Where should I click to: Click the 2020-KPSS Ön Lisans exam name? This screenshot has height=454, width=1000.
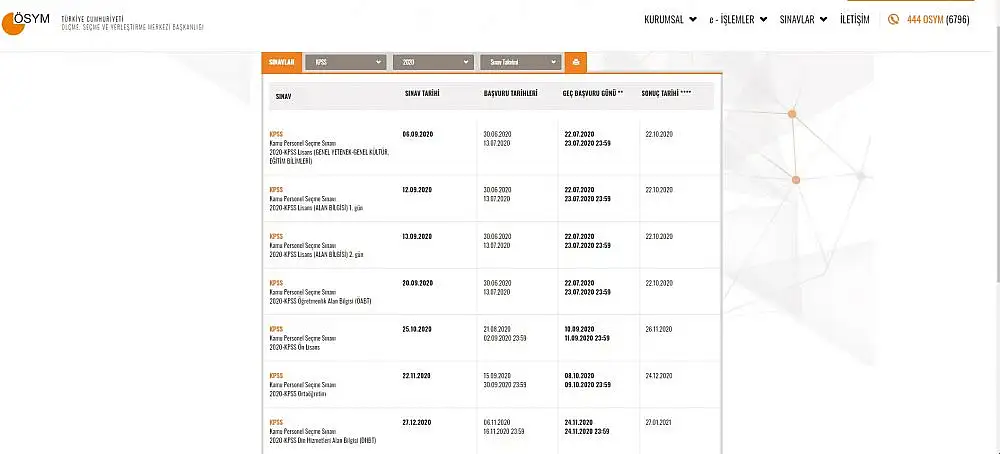coord(295,348)
